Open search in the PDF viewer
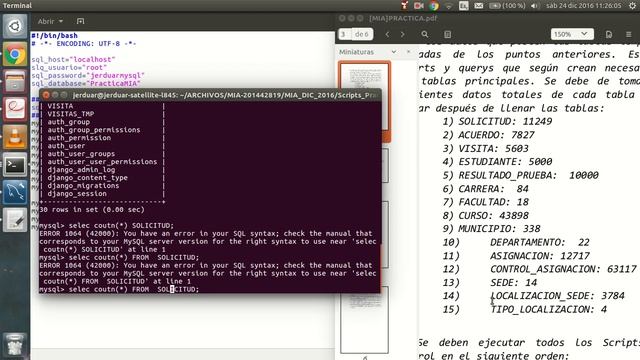This screenshot has width=640, height=360. (x=425, y=35)
